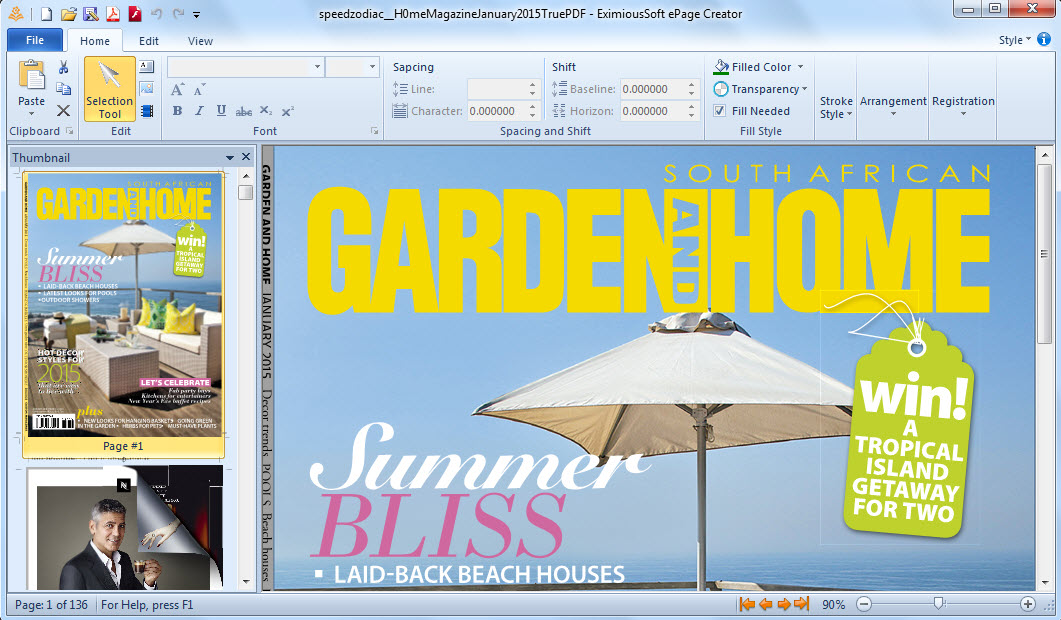The height and width of the screenshot is (620, 1061).
Task: Open the Clipboard group dialog launcher
Action: (69, 131)
